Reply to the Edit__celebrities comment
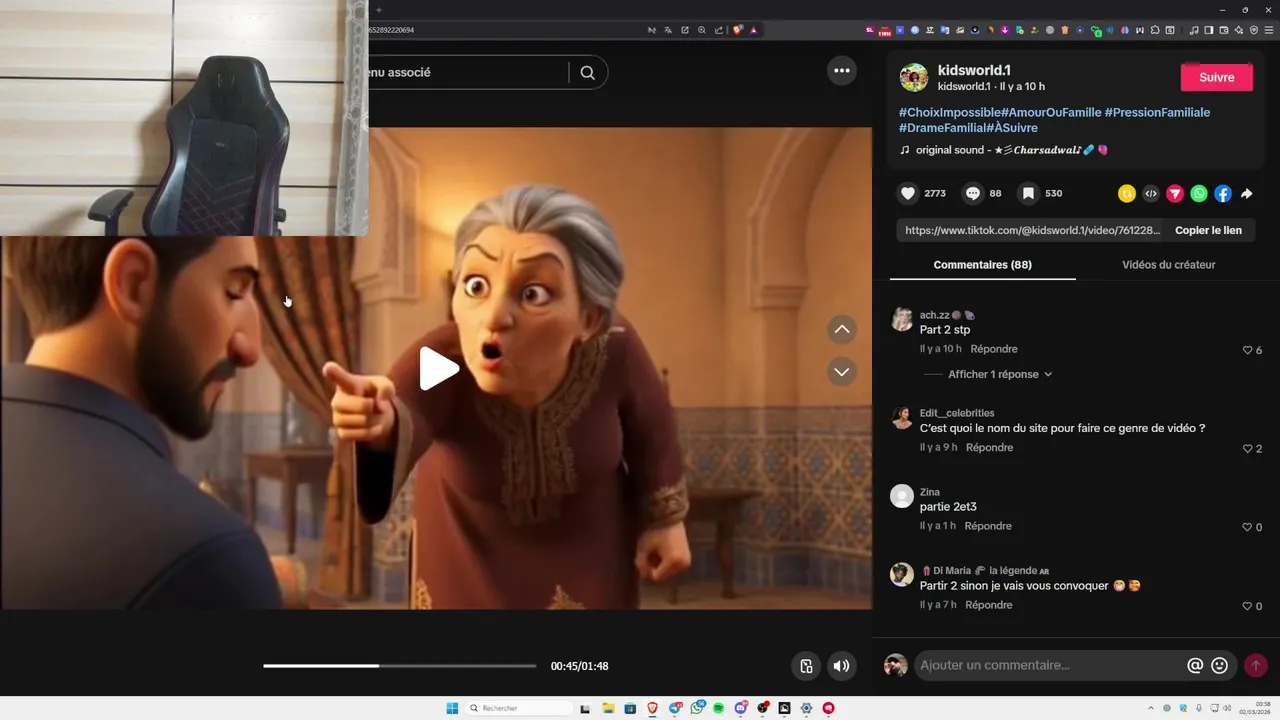1280x720 pixels. 990,448
